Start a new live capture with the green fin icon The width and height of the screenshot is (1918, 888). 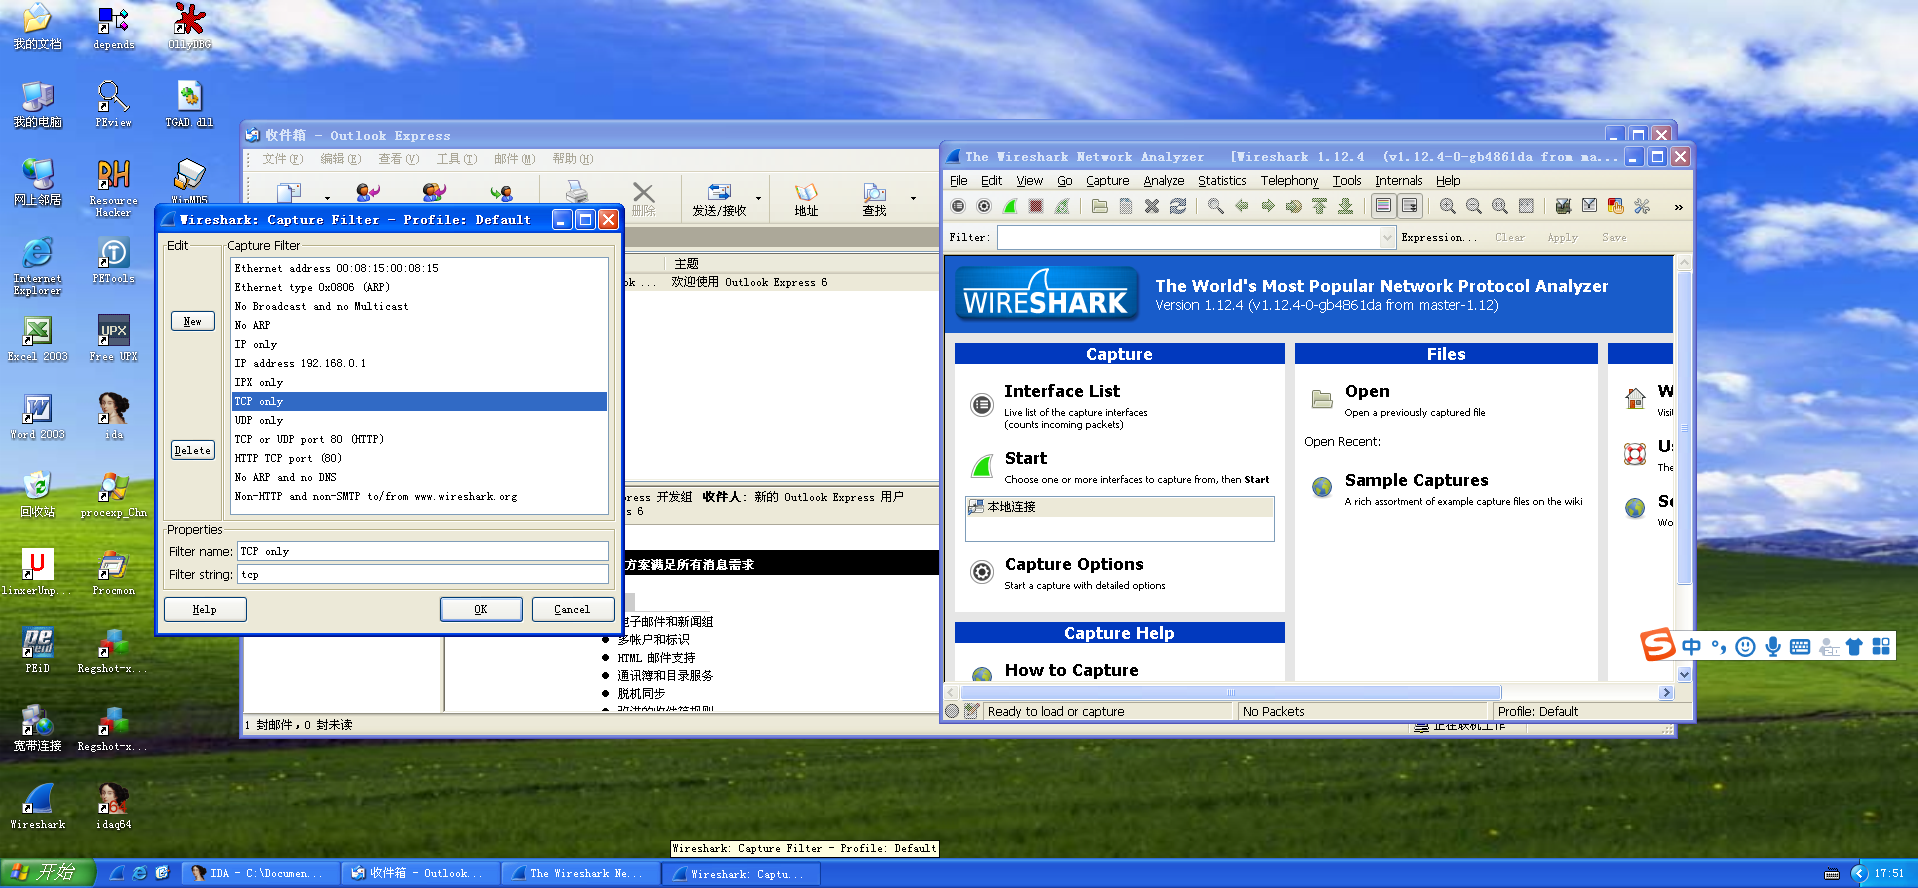(x=1010, y=206)
